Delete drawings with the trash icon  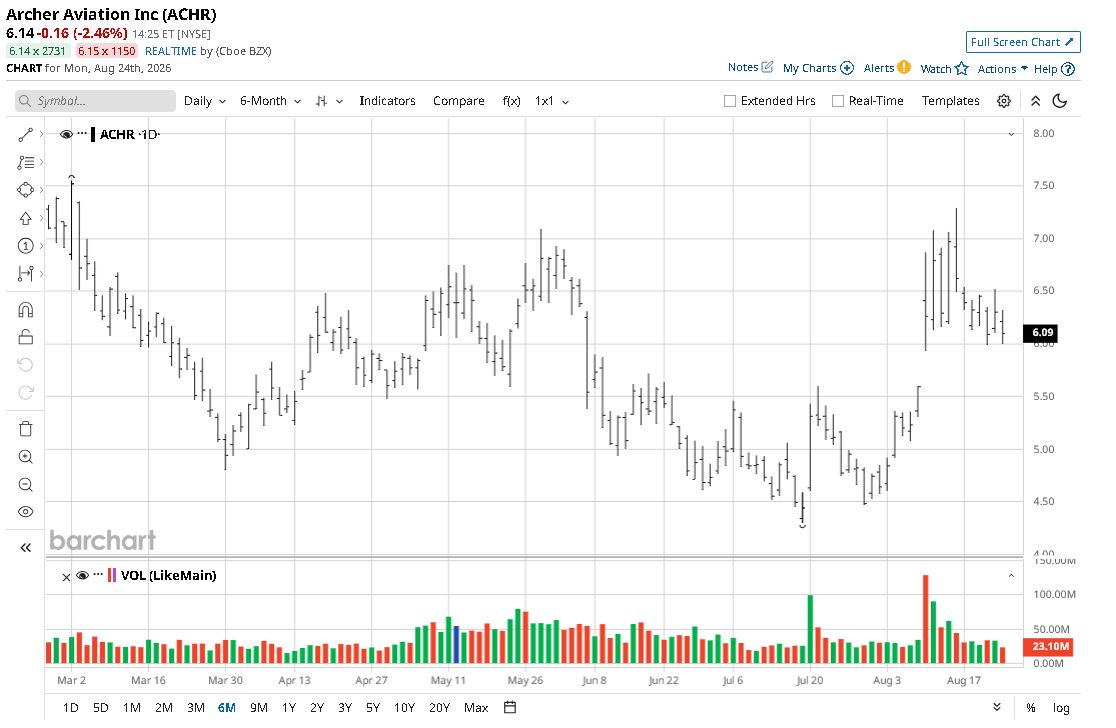pos(26,428)
